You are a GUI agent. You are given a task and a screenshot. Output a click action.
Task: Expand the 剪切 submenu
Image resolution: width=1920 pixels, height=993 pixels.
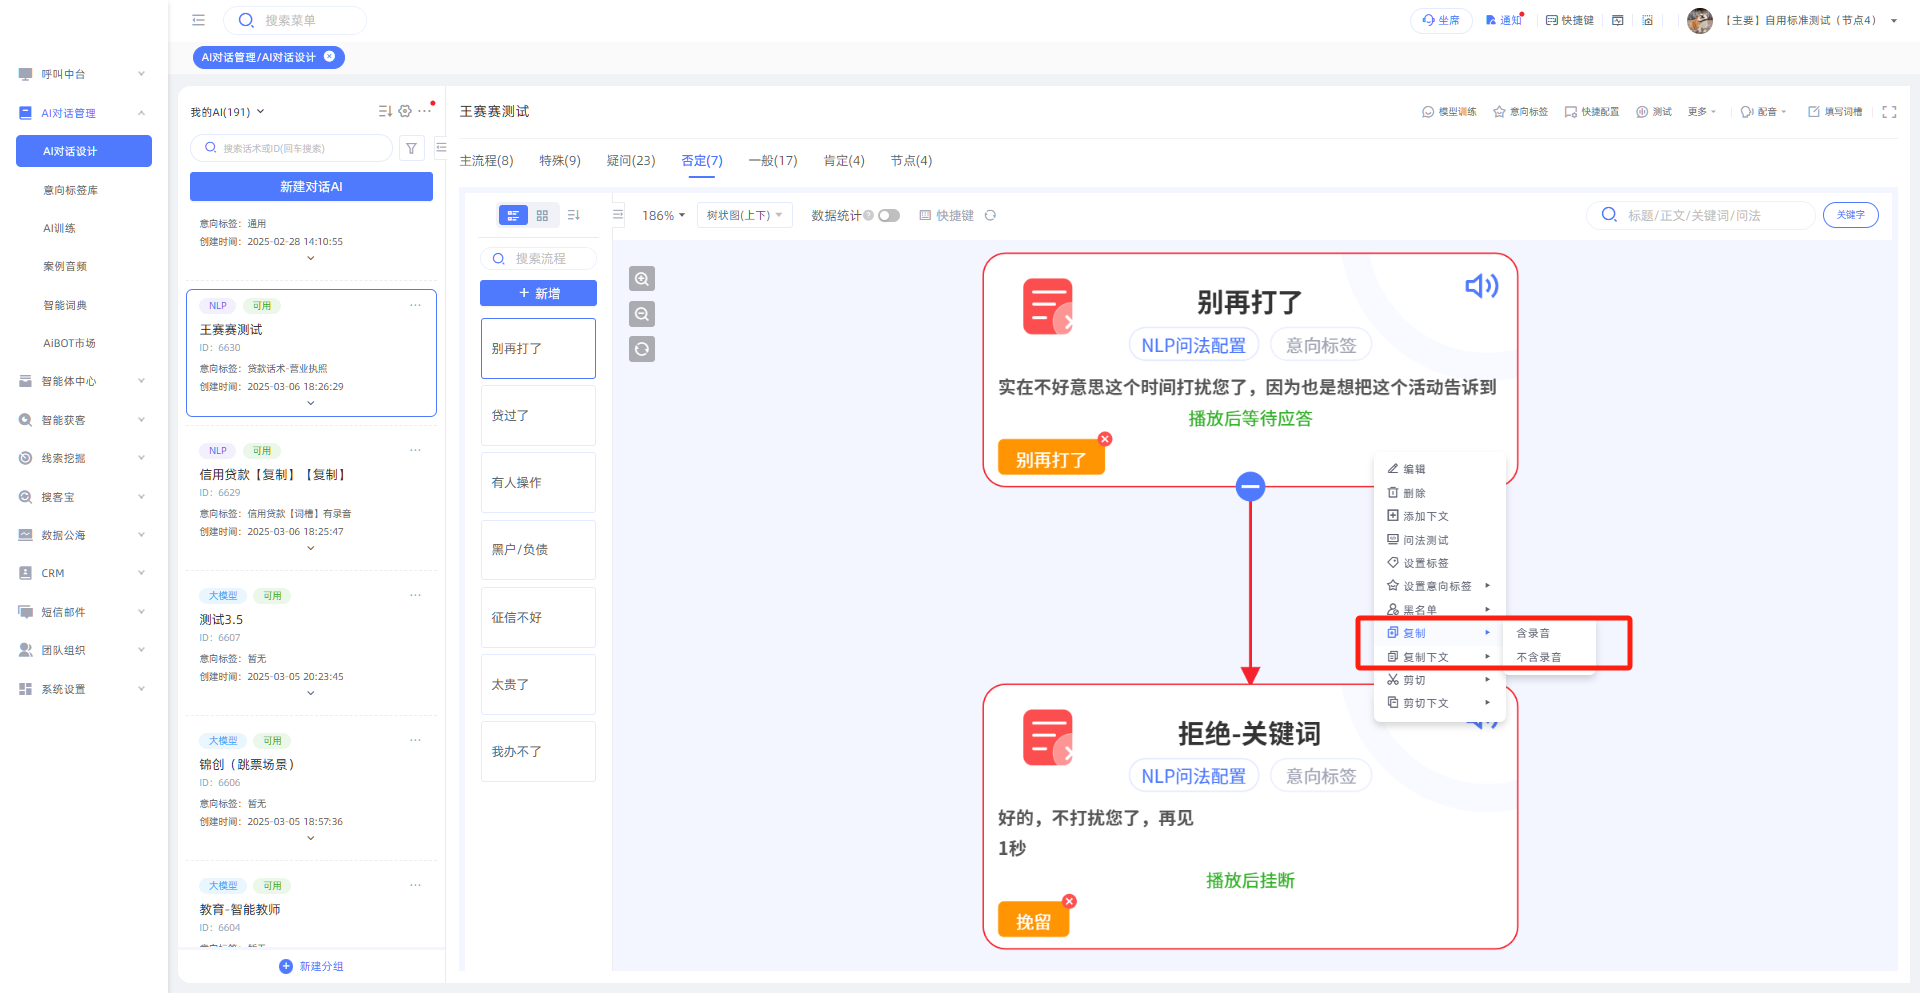(1440, 680)
